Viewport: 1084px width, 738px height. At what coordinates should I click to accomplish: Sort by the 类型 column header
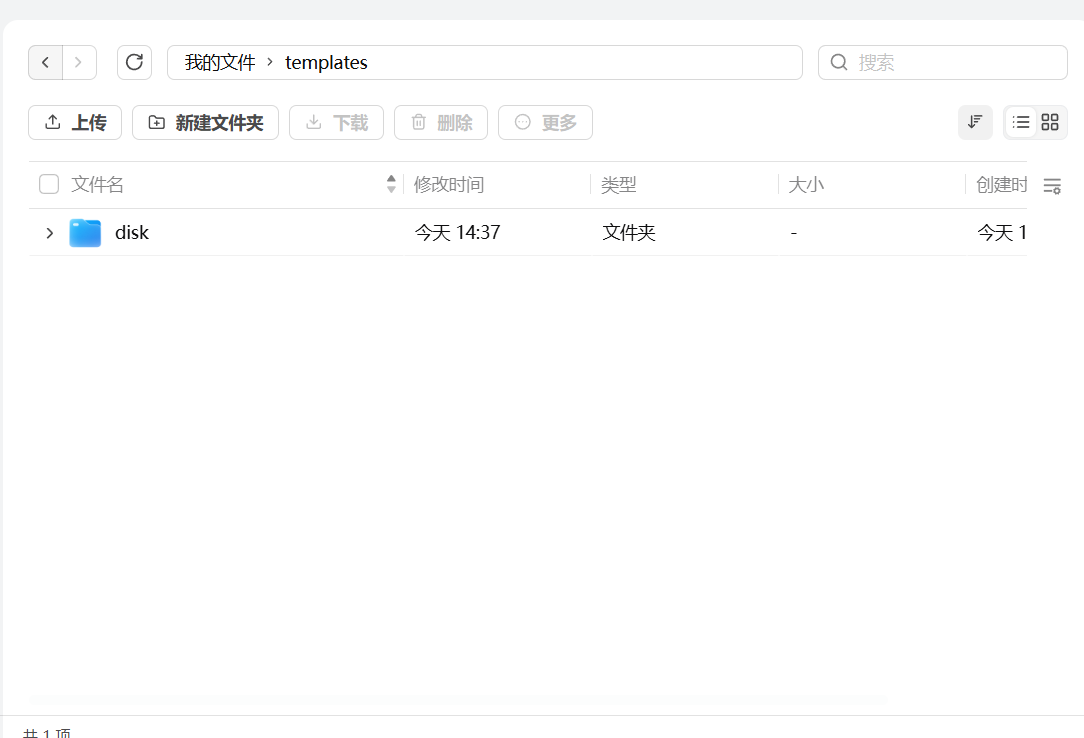[x=618, y=184]
